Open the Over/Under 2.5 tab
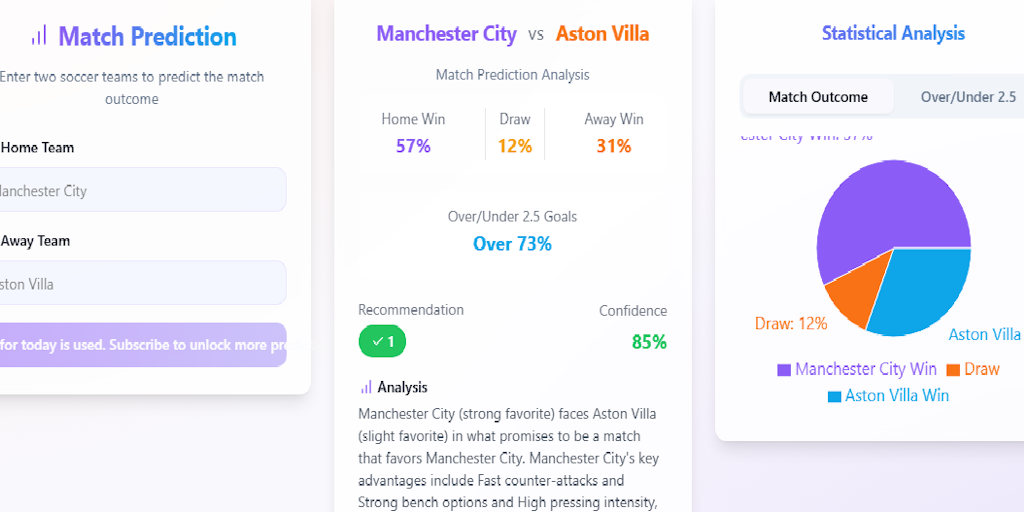Viewport: 1024px width, 512px height. [x=968, y=97]
